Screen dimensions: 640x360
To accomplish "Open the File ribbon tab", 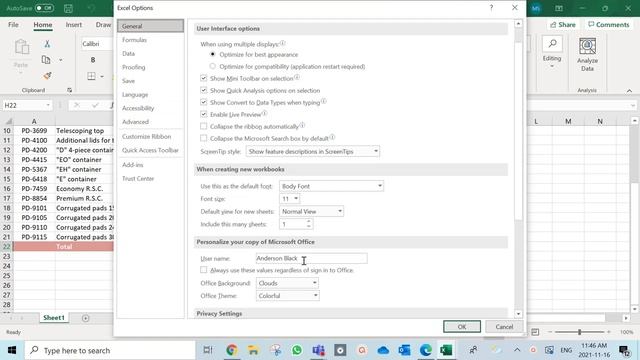I will tap(13, 24).
